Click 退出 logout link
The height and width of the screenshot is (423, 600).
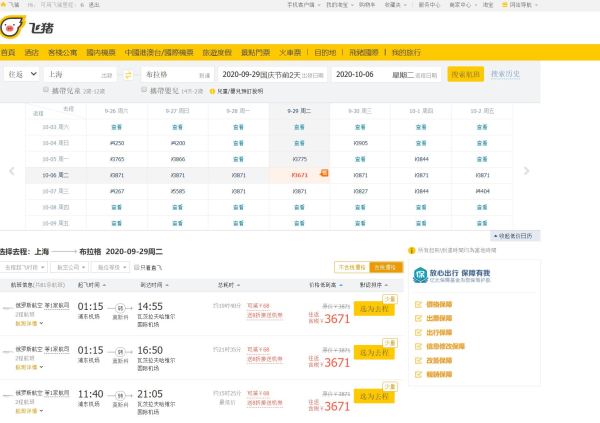pyautogui.click(x=94, y=5)
